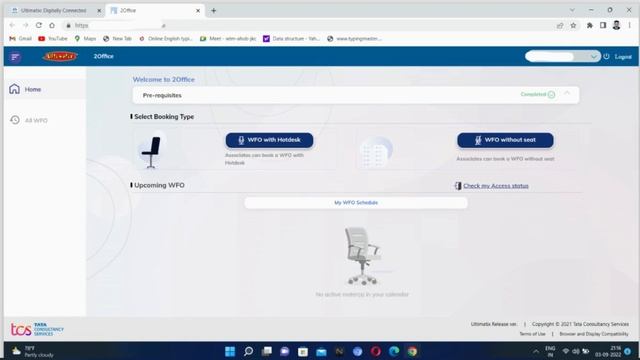
Task: Click the All WFO history icon
Action: [15, 120]
